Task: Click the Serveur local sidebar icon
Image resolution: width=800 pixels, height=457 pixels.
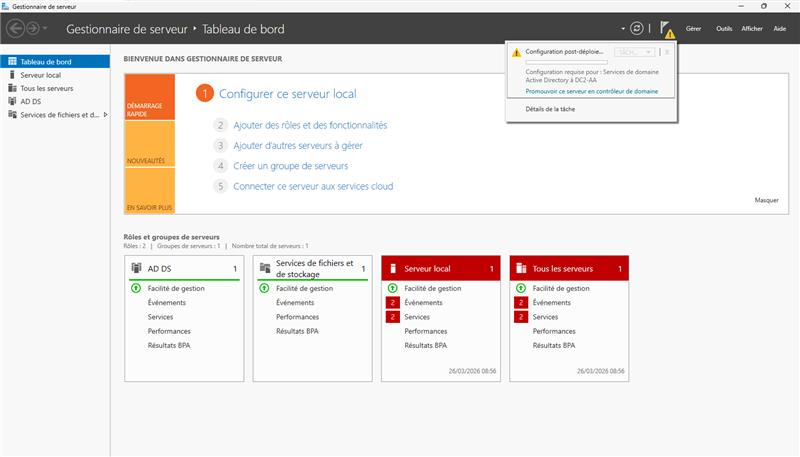Action: pos(12,74)
